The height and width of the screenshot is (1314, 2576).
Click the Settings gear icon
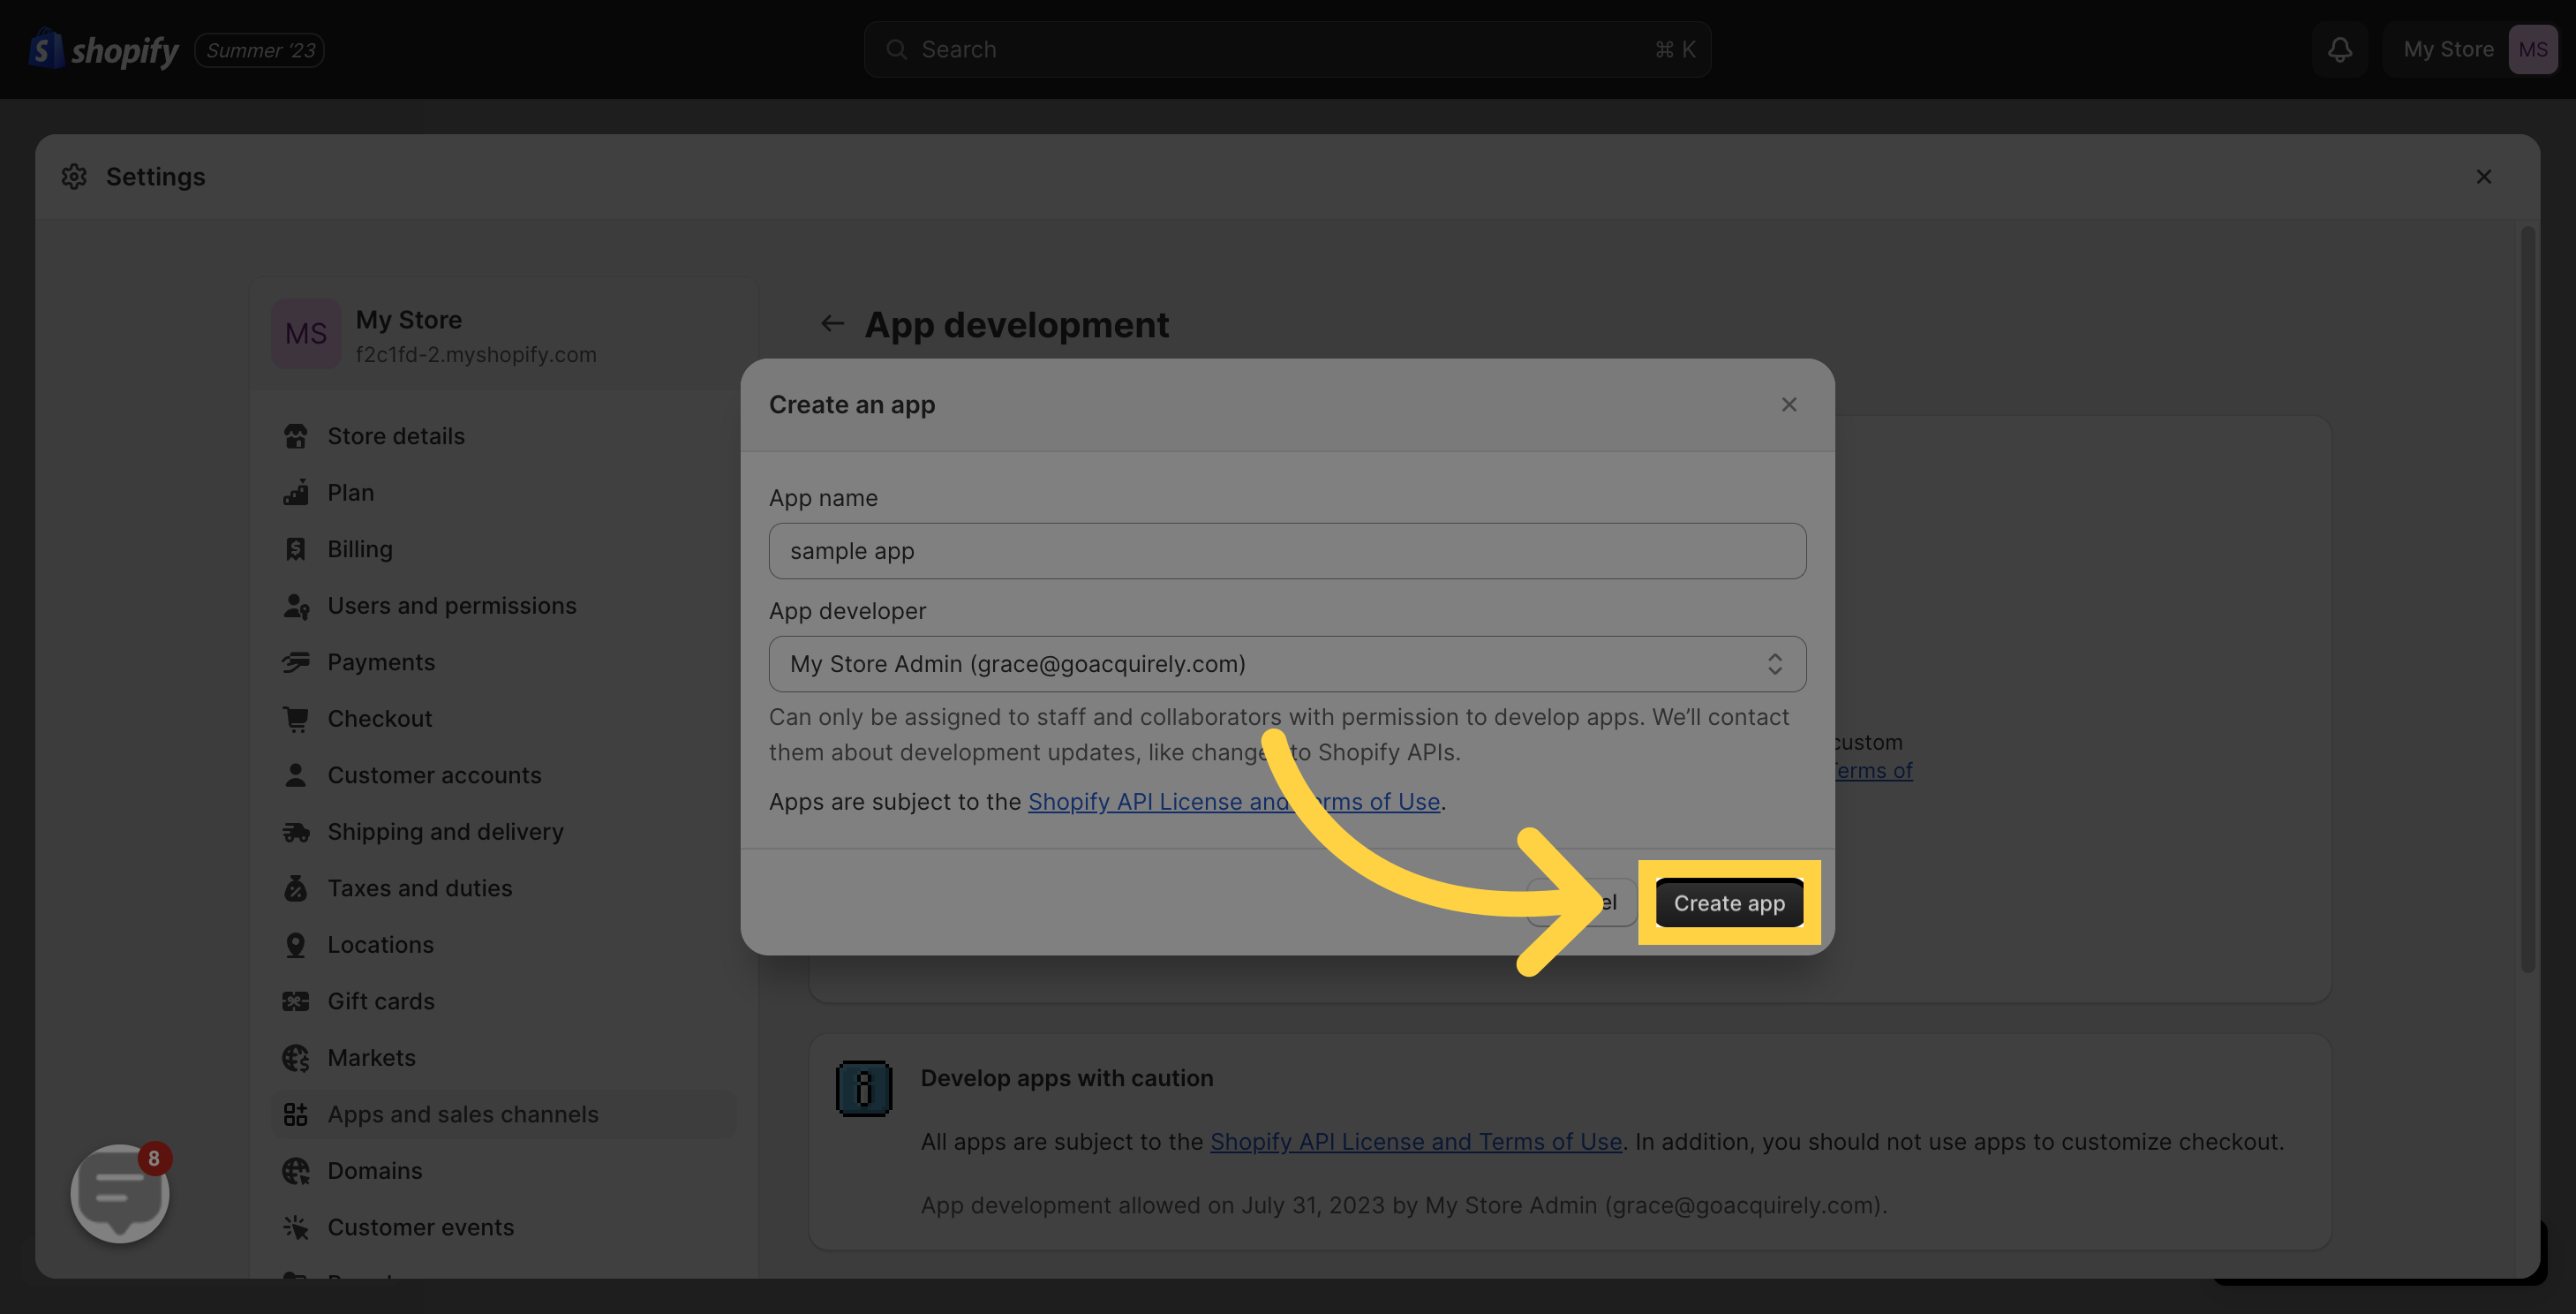click(x=74, y=177)
